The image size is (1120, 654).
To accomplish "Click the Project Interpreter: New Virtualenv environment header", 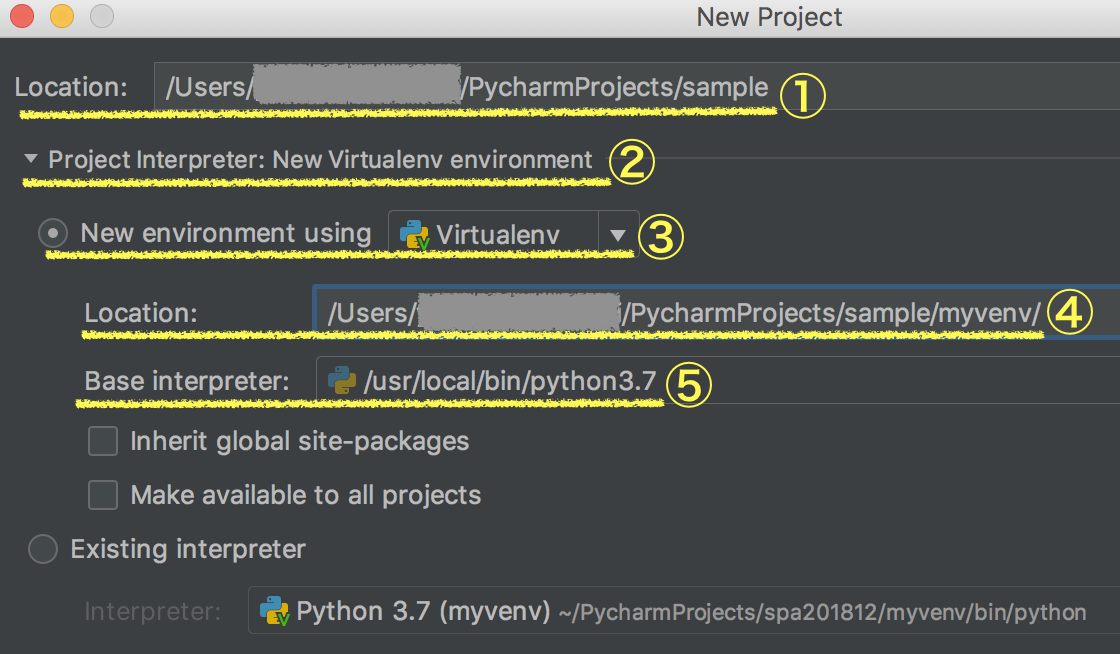I will 320,159.
